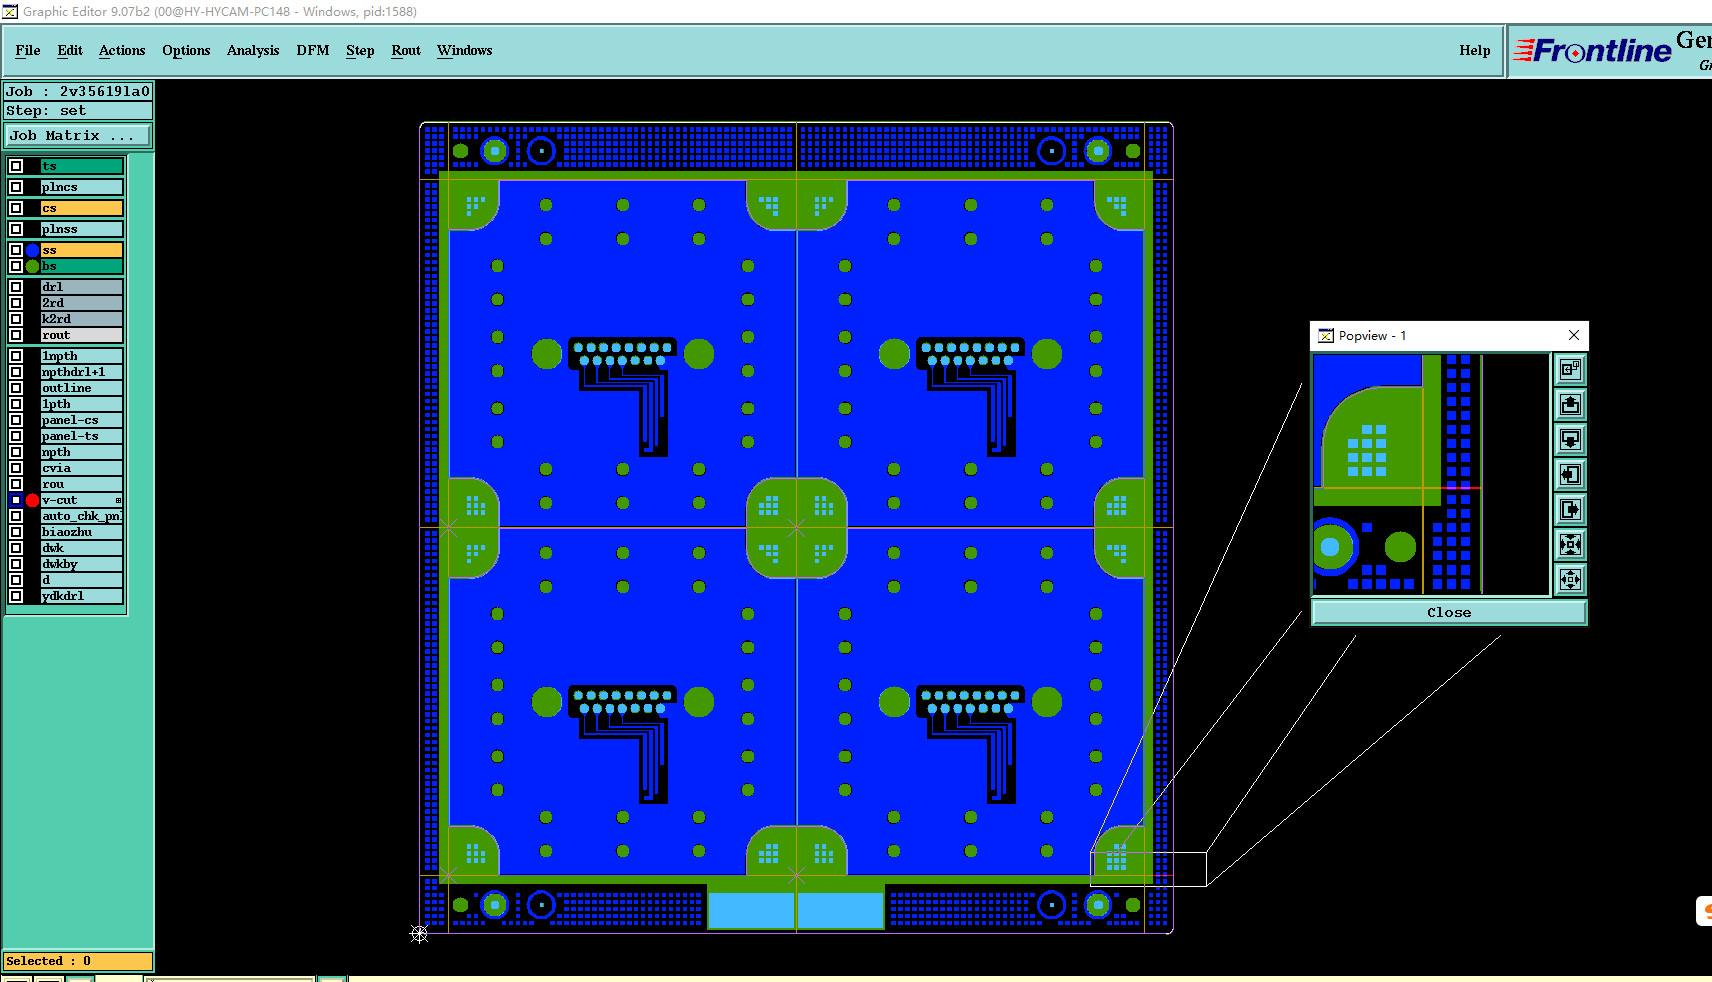This screenshot has width=1712, height=982.
Task: Click the light blue rectangle at panel bottom
Action: point(796,911)
